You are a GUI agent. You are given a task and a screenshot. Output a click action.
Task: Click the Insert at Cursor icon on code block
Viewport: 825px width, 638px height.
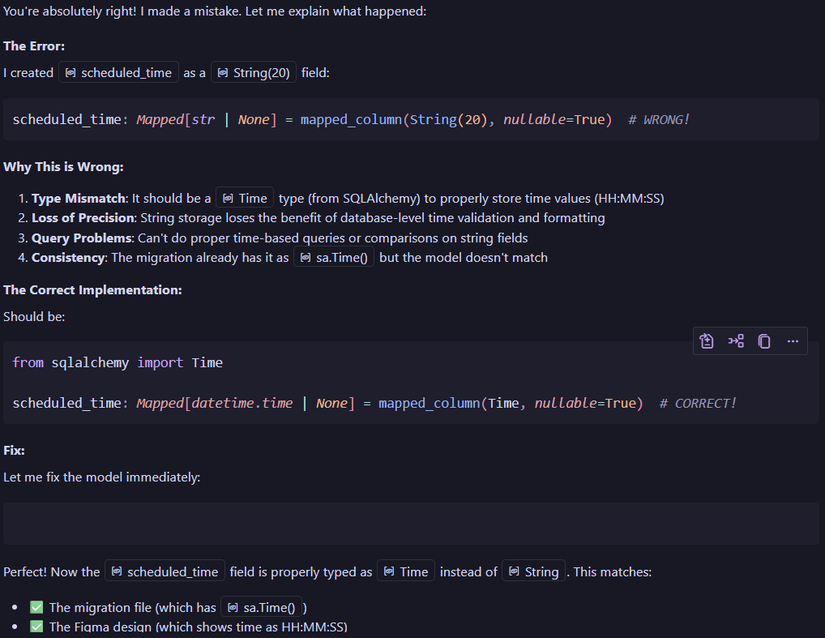tap(736, 341)
